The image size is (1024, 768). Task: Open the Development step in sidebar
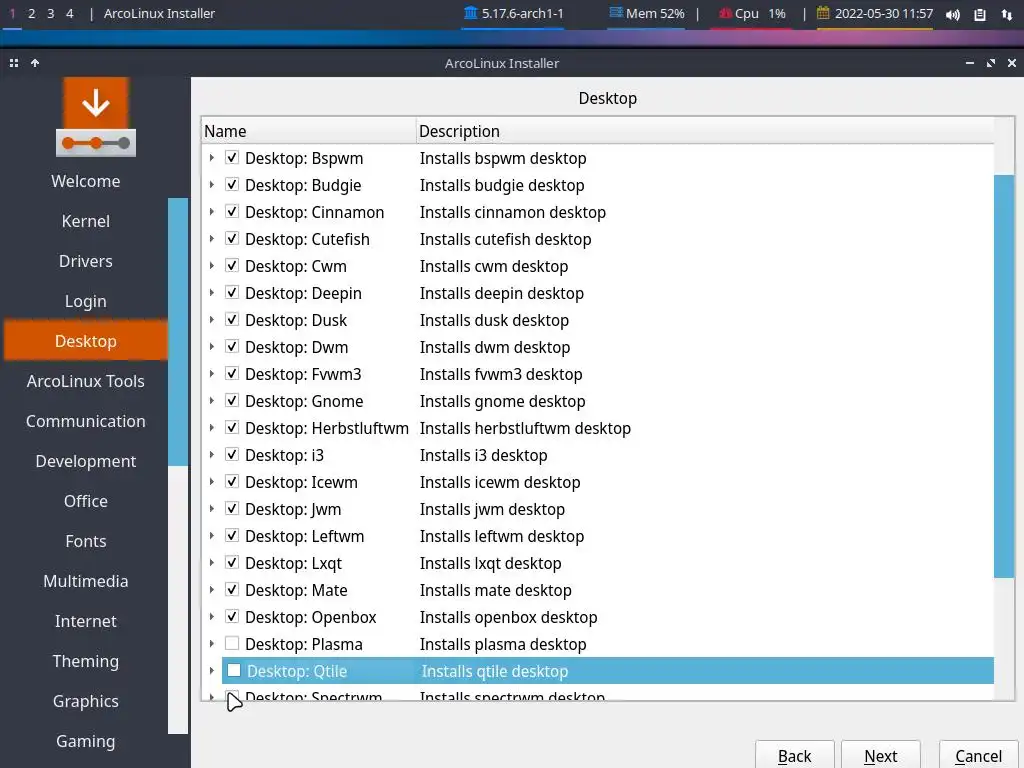tap(86, 461)
